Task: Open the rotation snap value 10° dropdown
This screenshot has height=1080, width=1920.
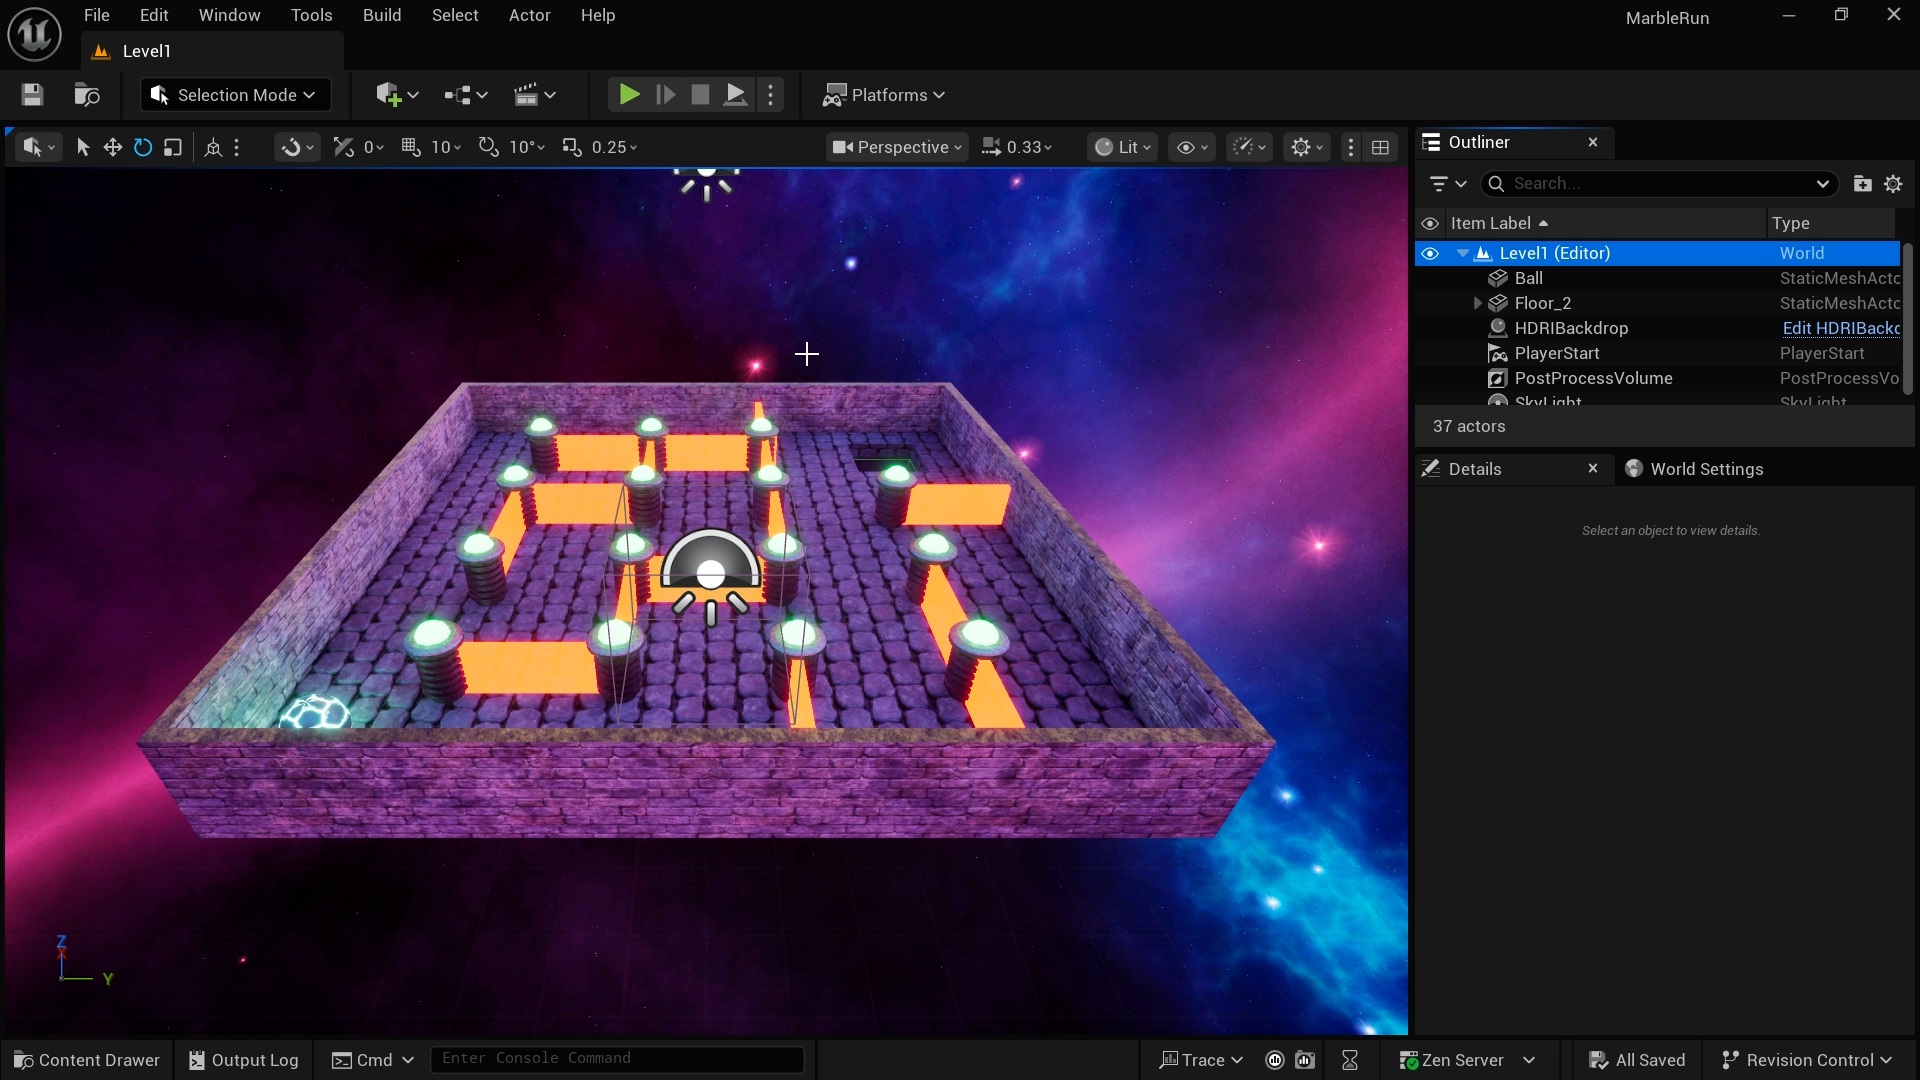Action: (527, 147)
